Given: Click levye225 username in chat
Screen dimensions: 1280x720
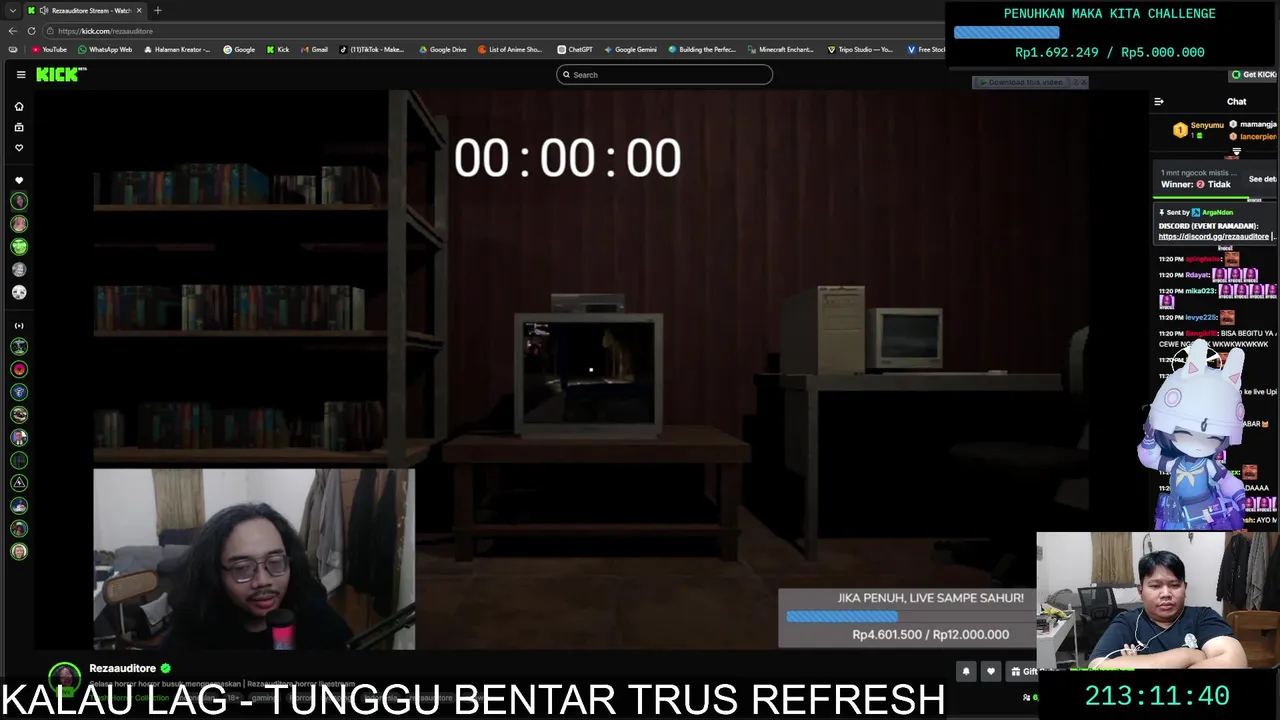Looking at the screenshot, I should click(1202, 318).
